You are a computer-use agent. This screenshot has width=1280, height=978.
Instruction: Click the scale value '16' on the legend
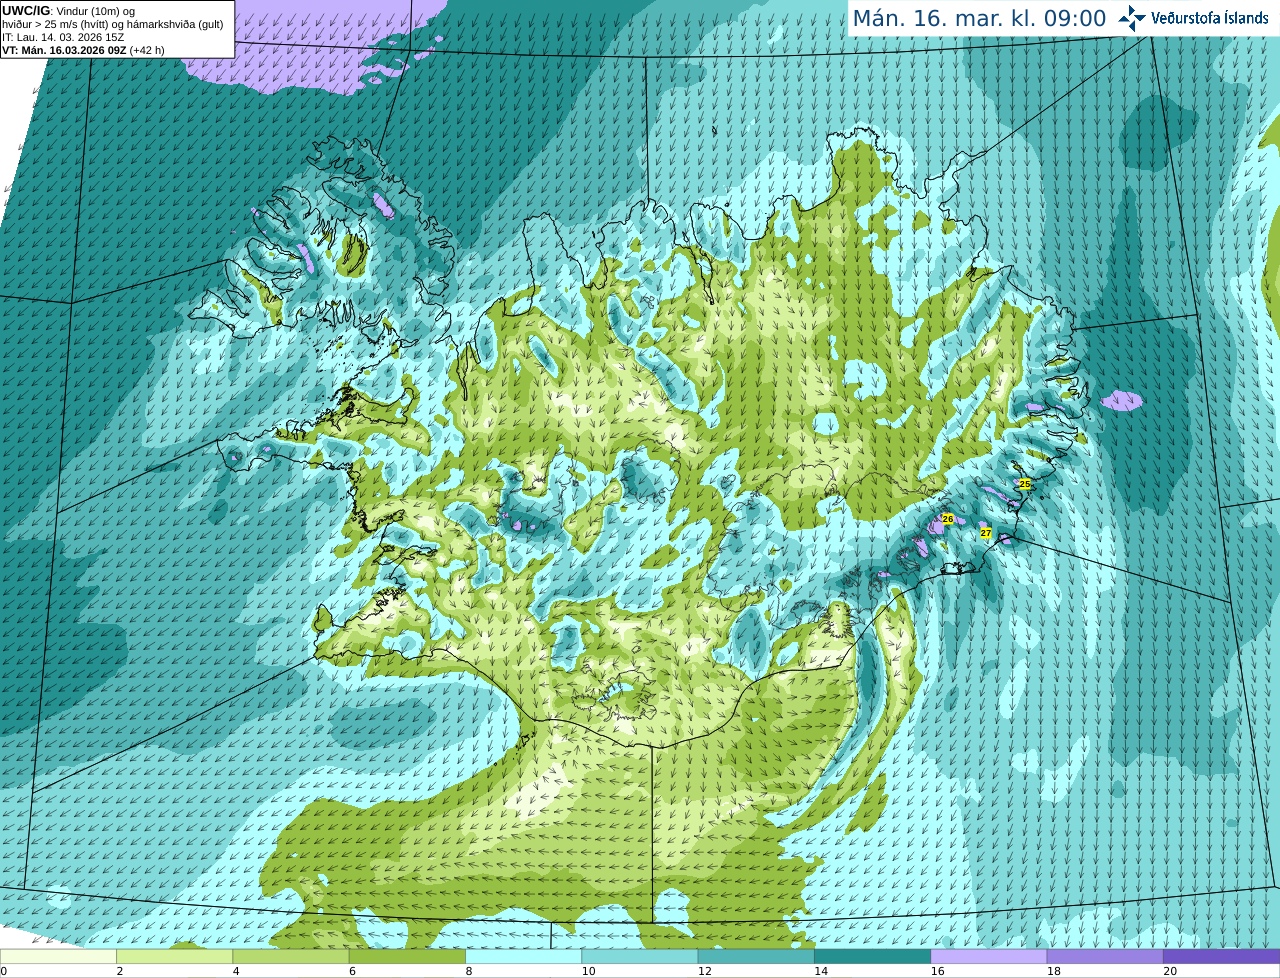point(938,971)
